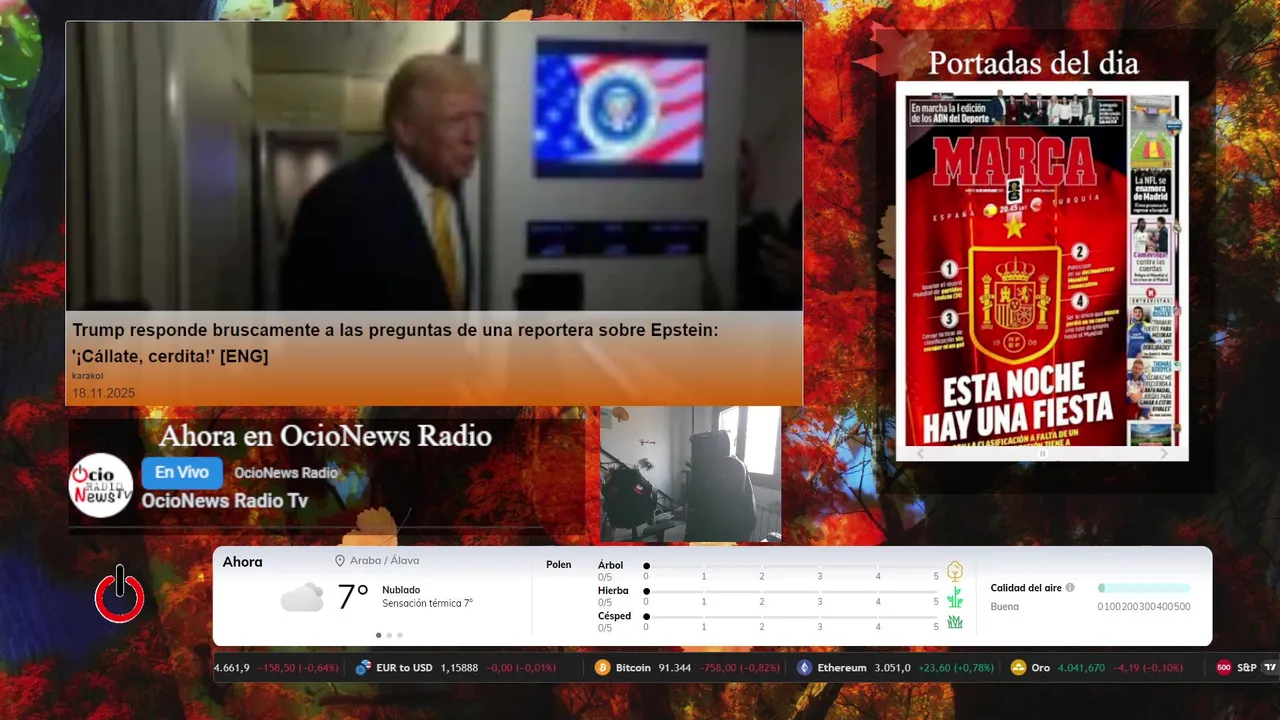Click the 'Ahora' weather heading

click(x=243, y=562)
